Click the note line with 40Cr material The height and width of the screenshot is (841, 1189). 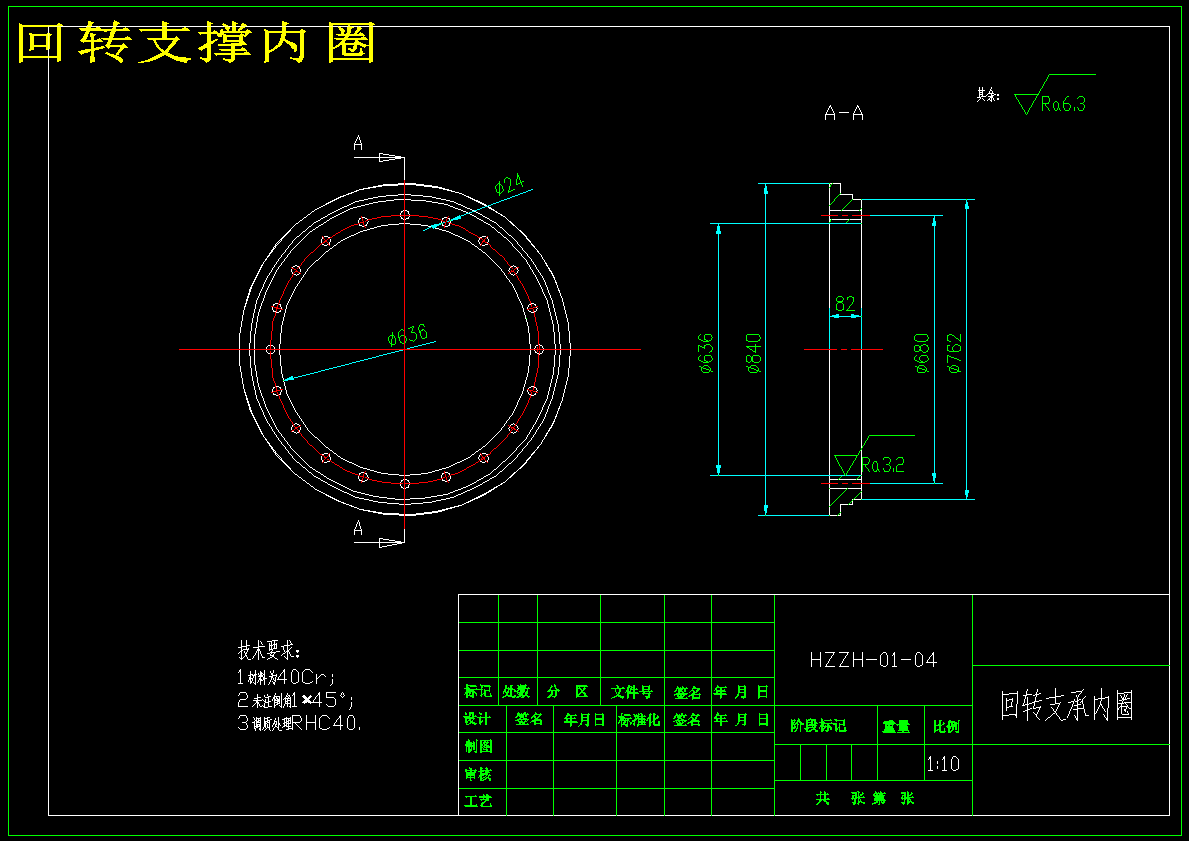click(286, 676)
